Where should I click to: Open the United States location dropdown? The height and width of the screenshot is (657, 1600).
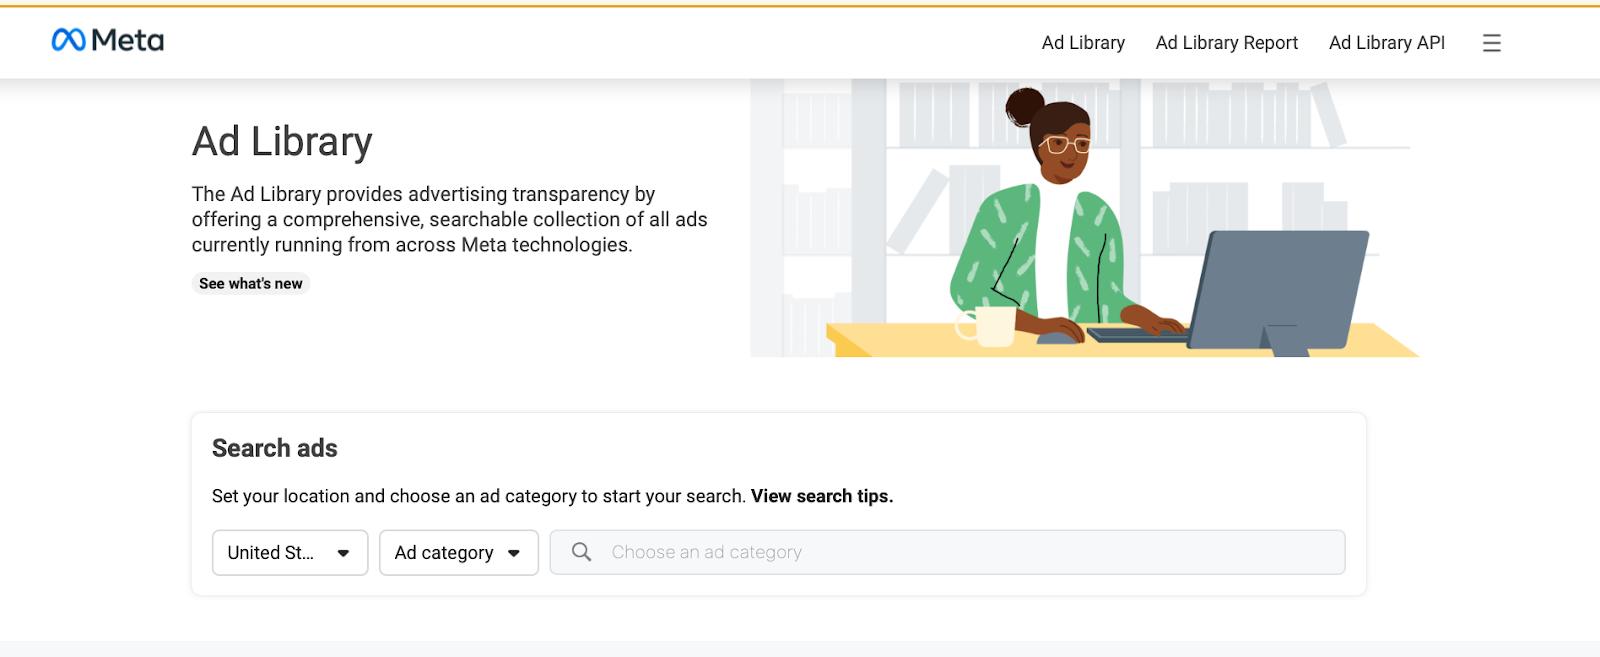click(x=289, y=552)
